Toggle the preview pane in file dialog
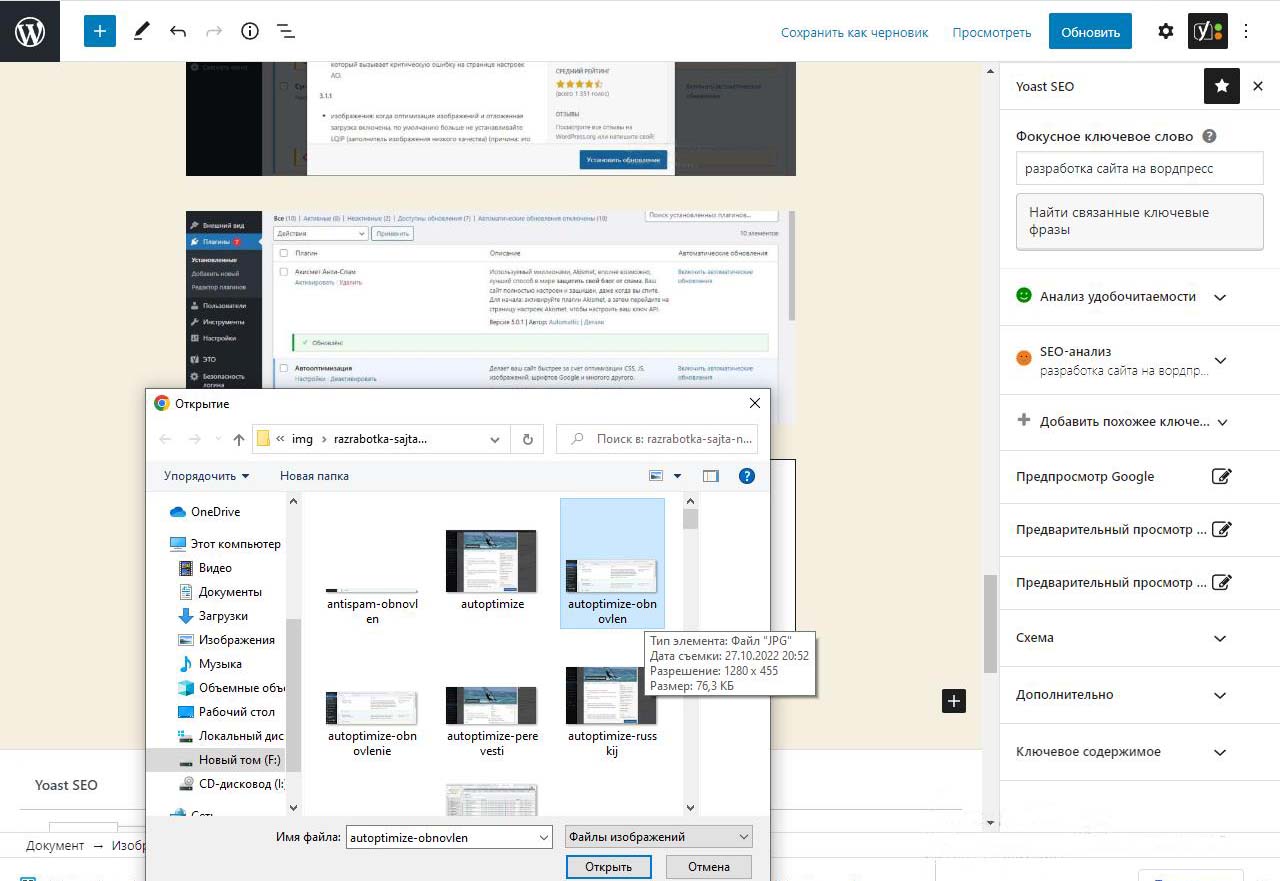Image resolution: width=1280 pixels, height=881 pixels. 711,476
